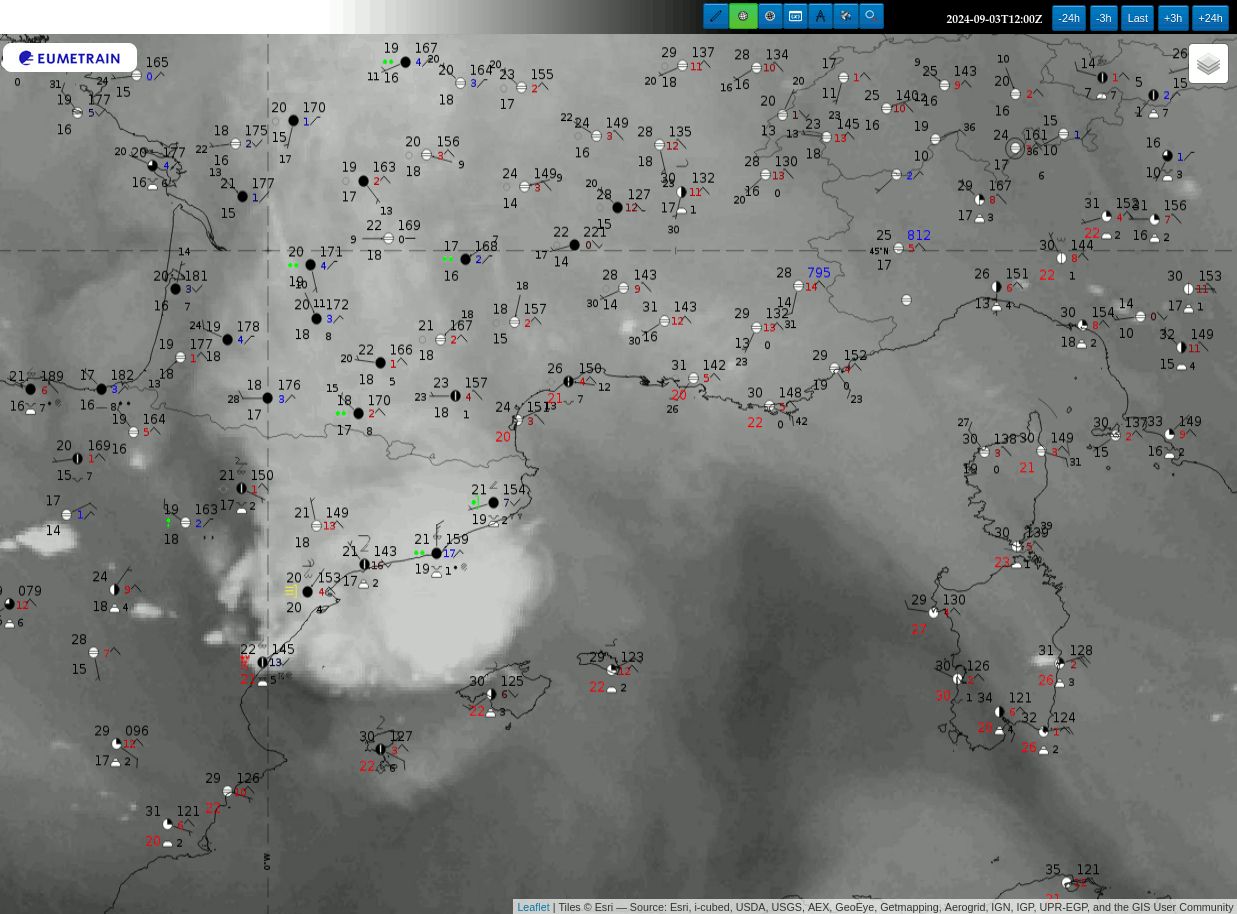The width and height of the screenshot is (1237, 914).
Task: Click the EUMETRAIN logo
Action: pyautogui.click(x=70, y=58)
